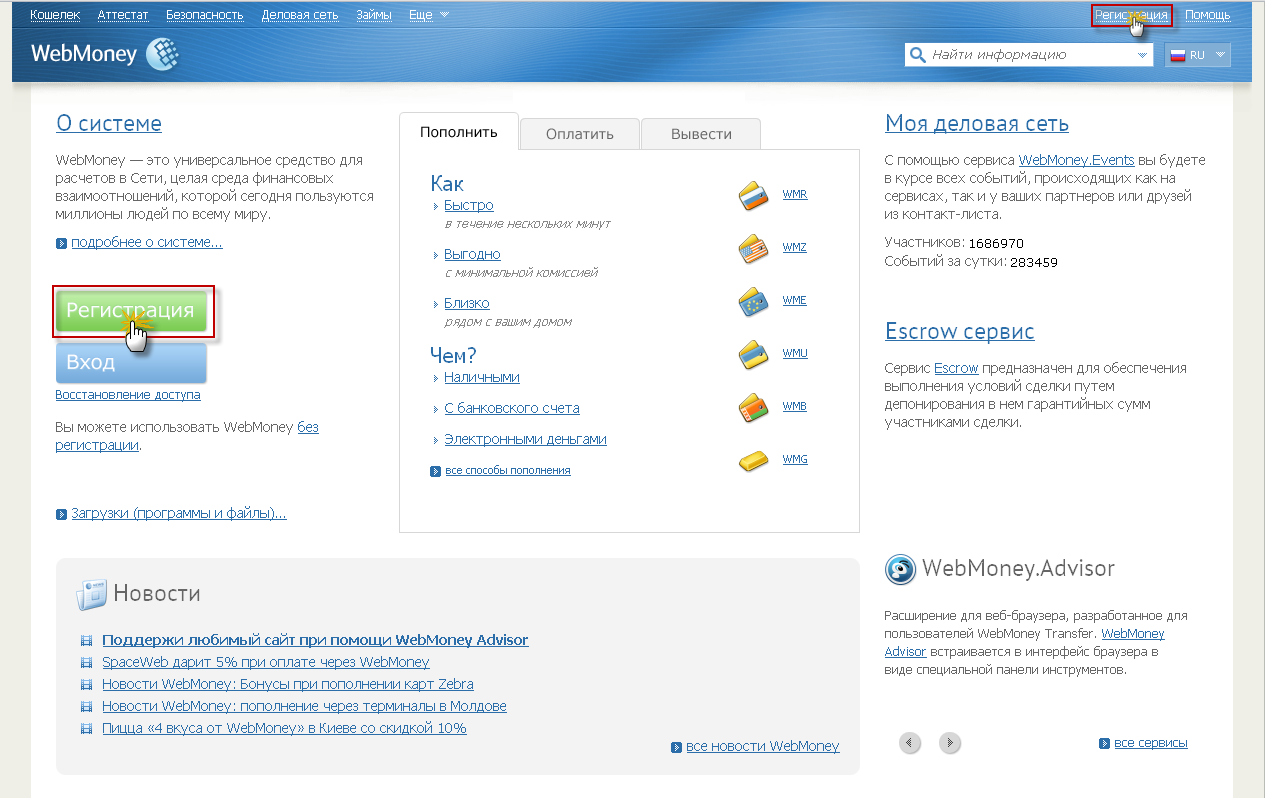This screenshot has width=1265, height=798.
Task: Click Регистрация link in top bar
Action: coord(1131,15)
